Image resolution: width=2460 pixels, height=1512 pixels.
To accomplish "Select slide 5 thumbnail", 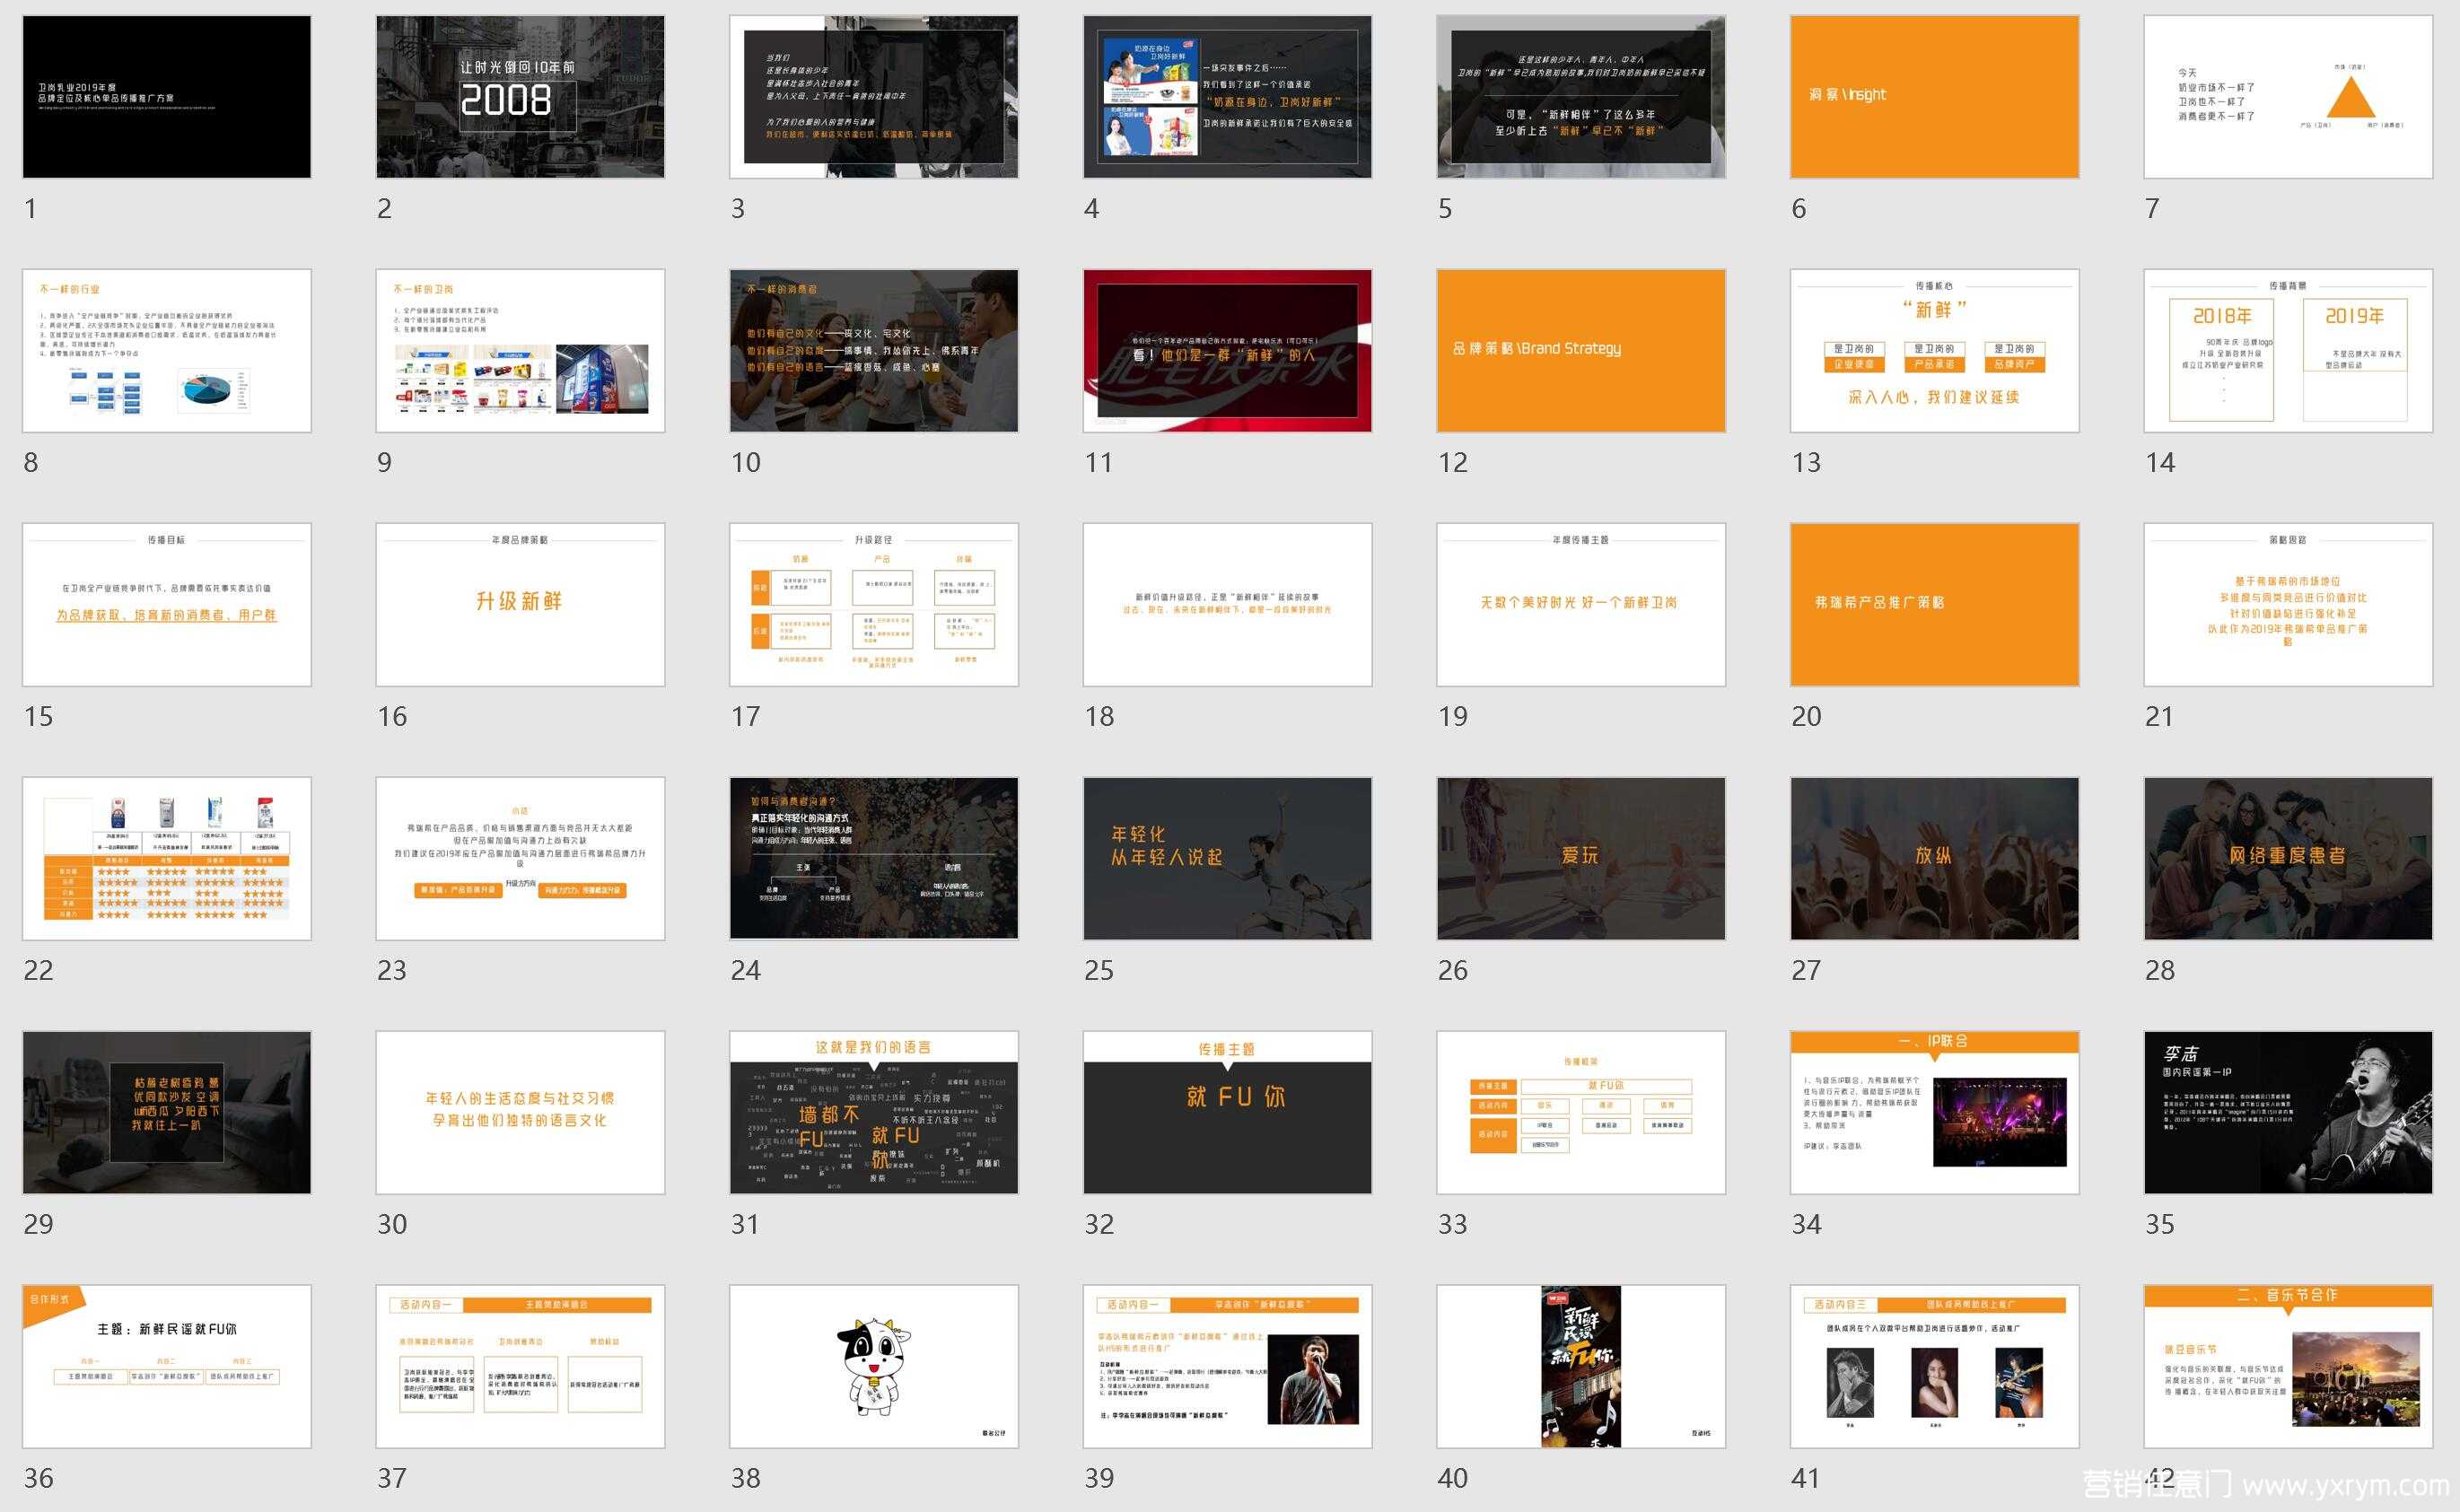I will pos(1581,97).
